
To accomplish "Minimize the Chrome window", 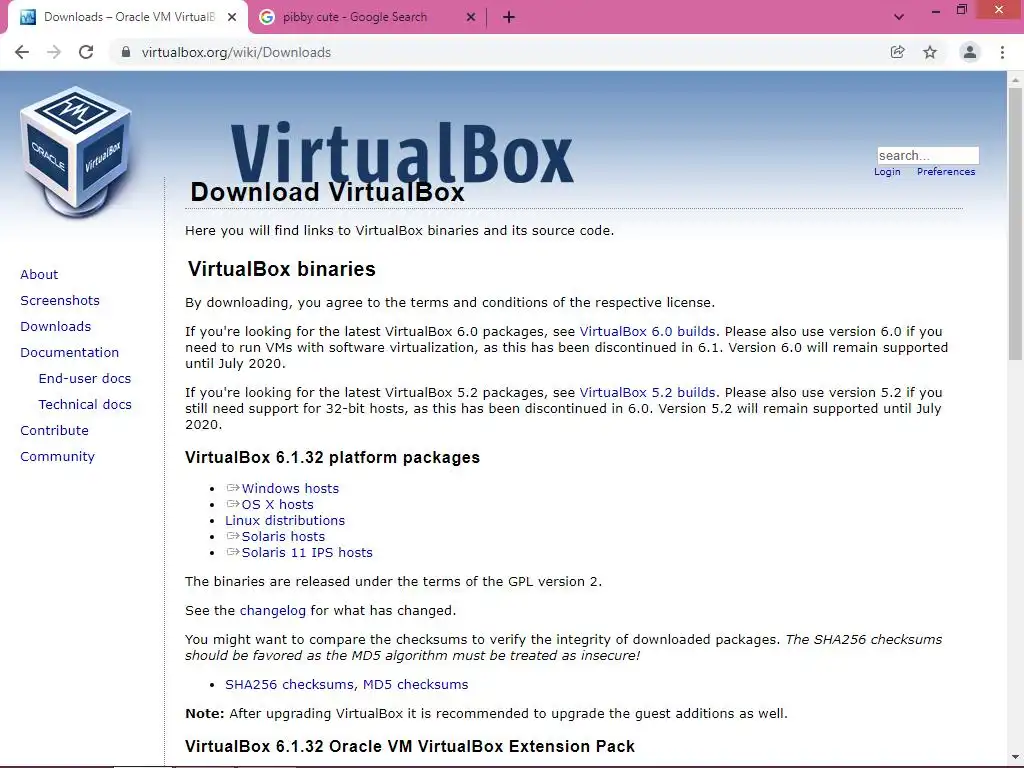I will (935, 11).
